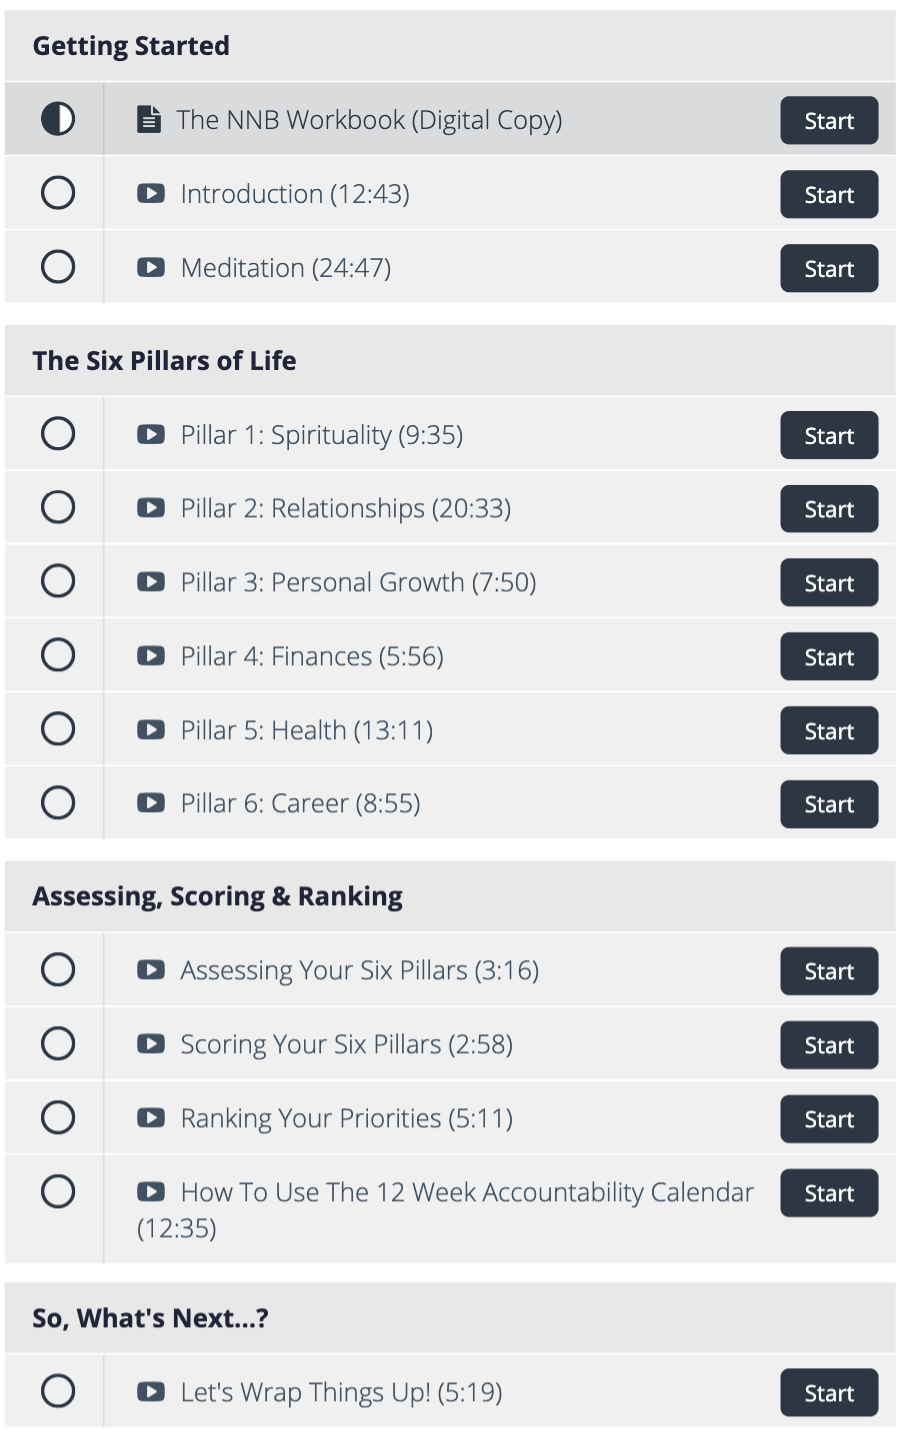Screen dimensions: 903x1436
Task: Click video icon for Pillar 1: Spirituality
Action: point(151,435)
